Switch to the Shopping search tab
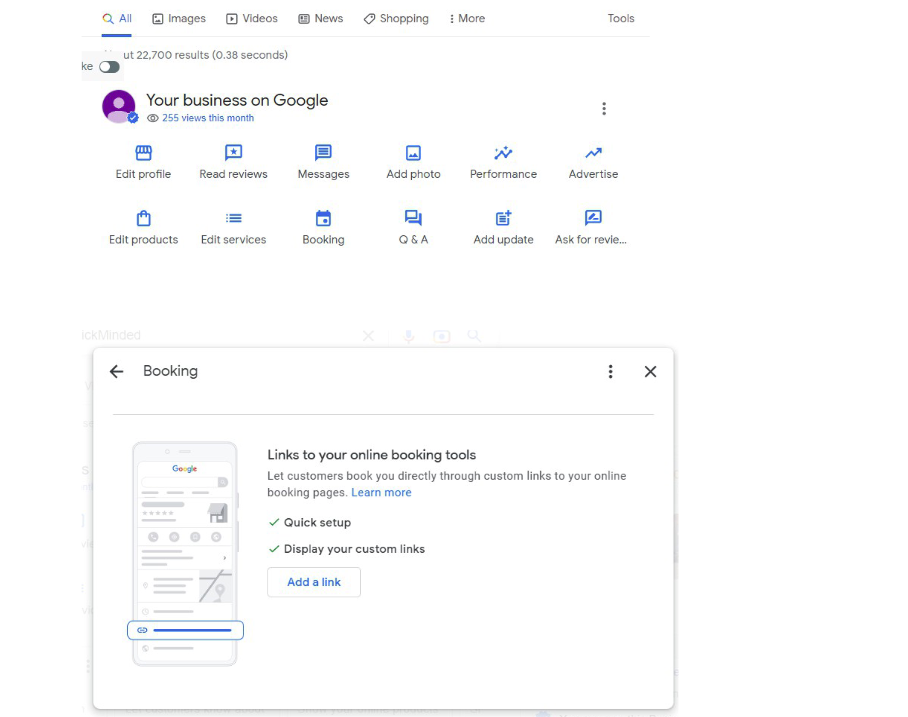The width and height of the screenshot is (908, 717). coord(395,18)
